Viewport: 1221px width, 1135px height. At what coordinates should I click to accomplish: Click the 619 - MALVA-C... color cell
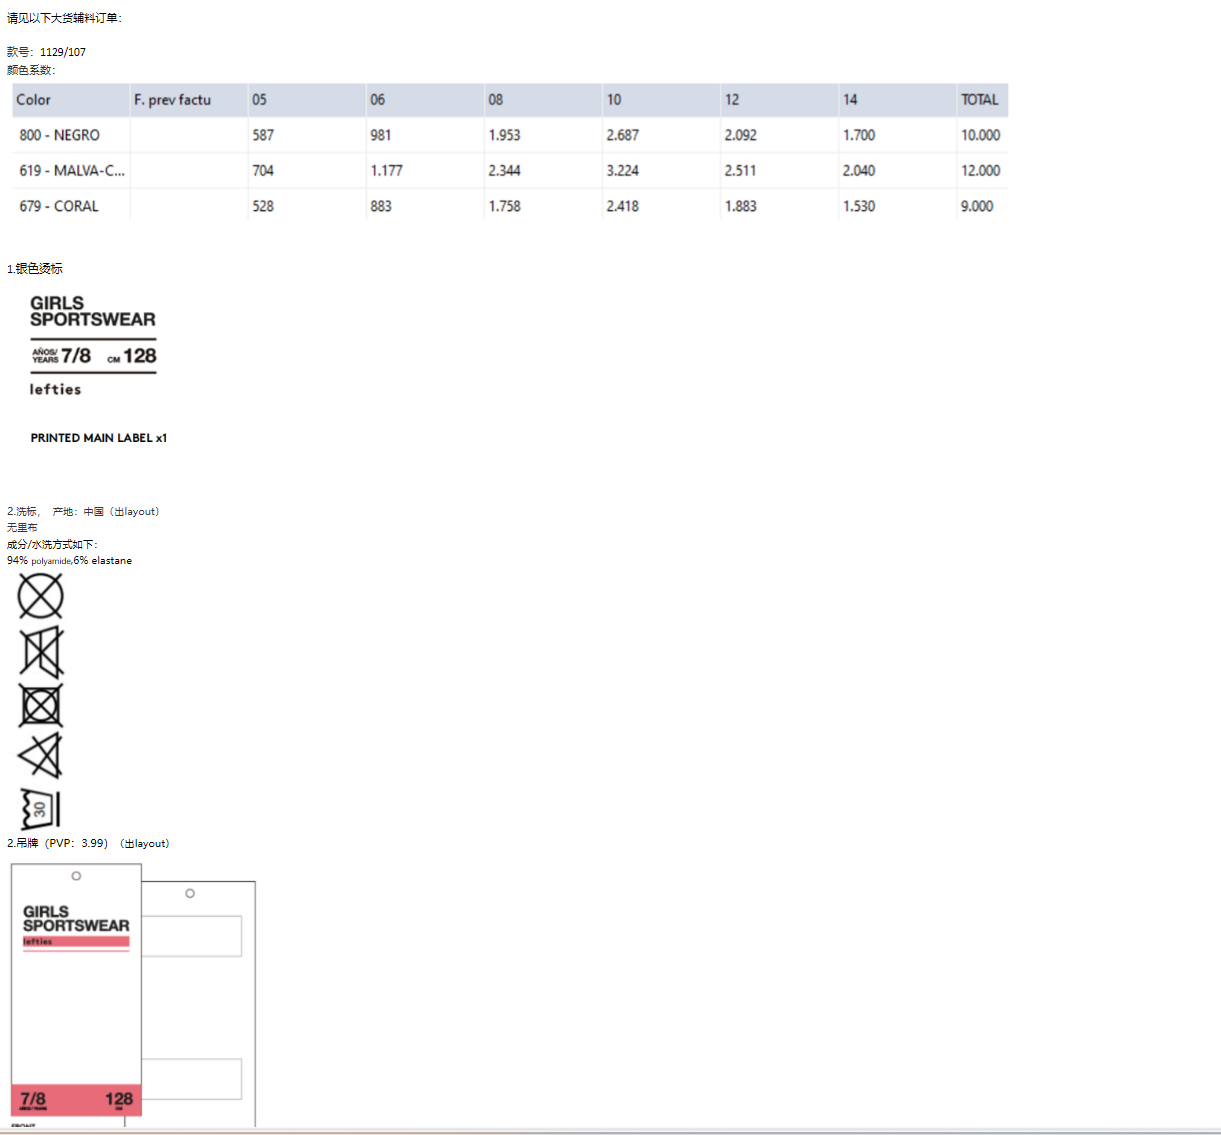tap(71, 171)
